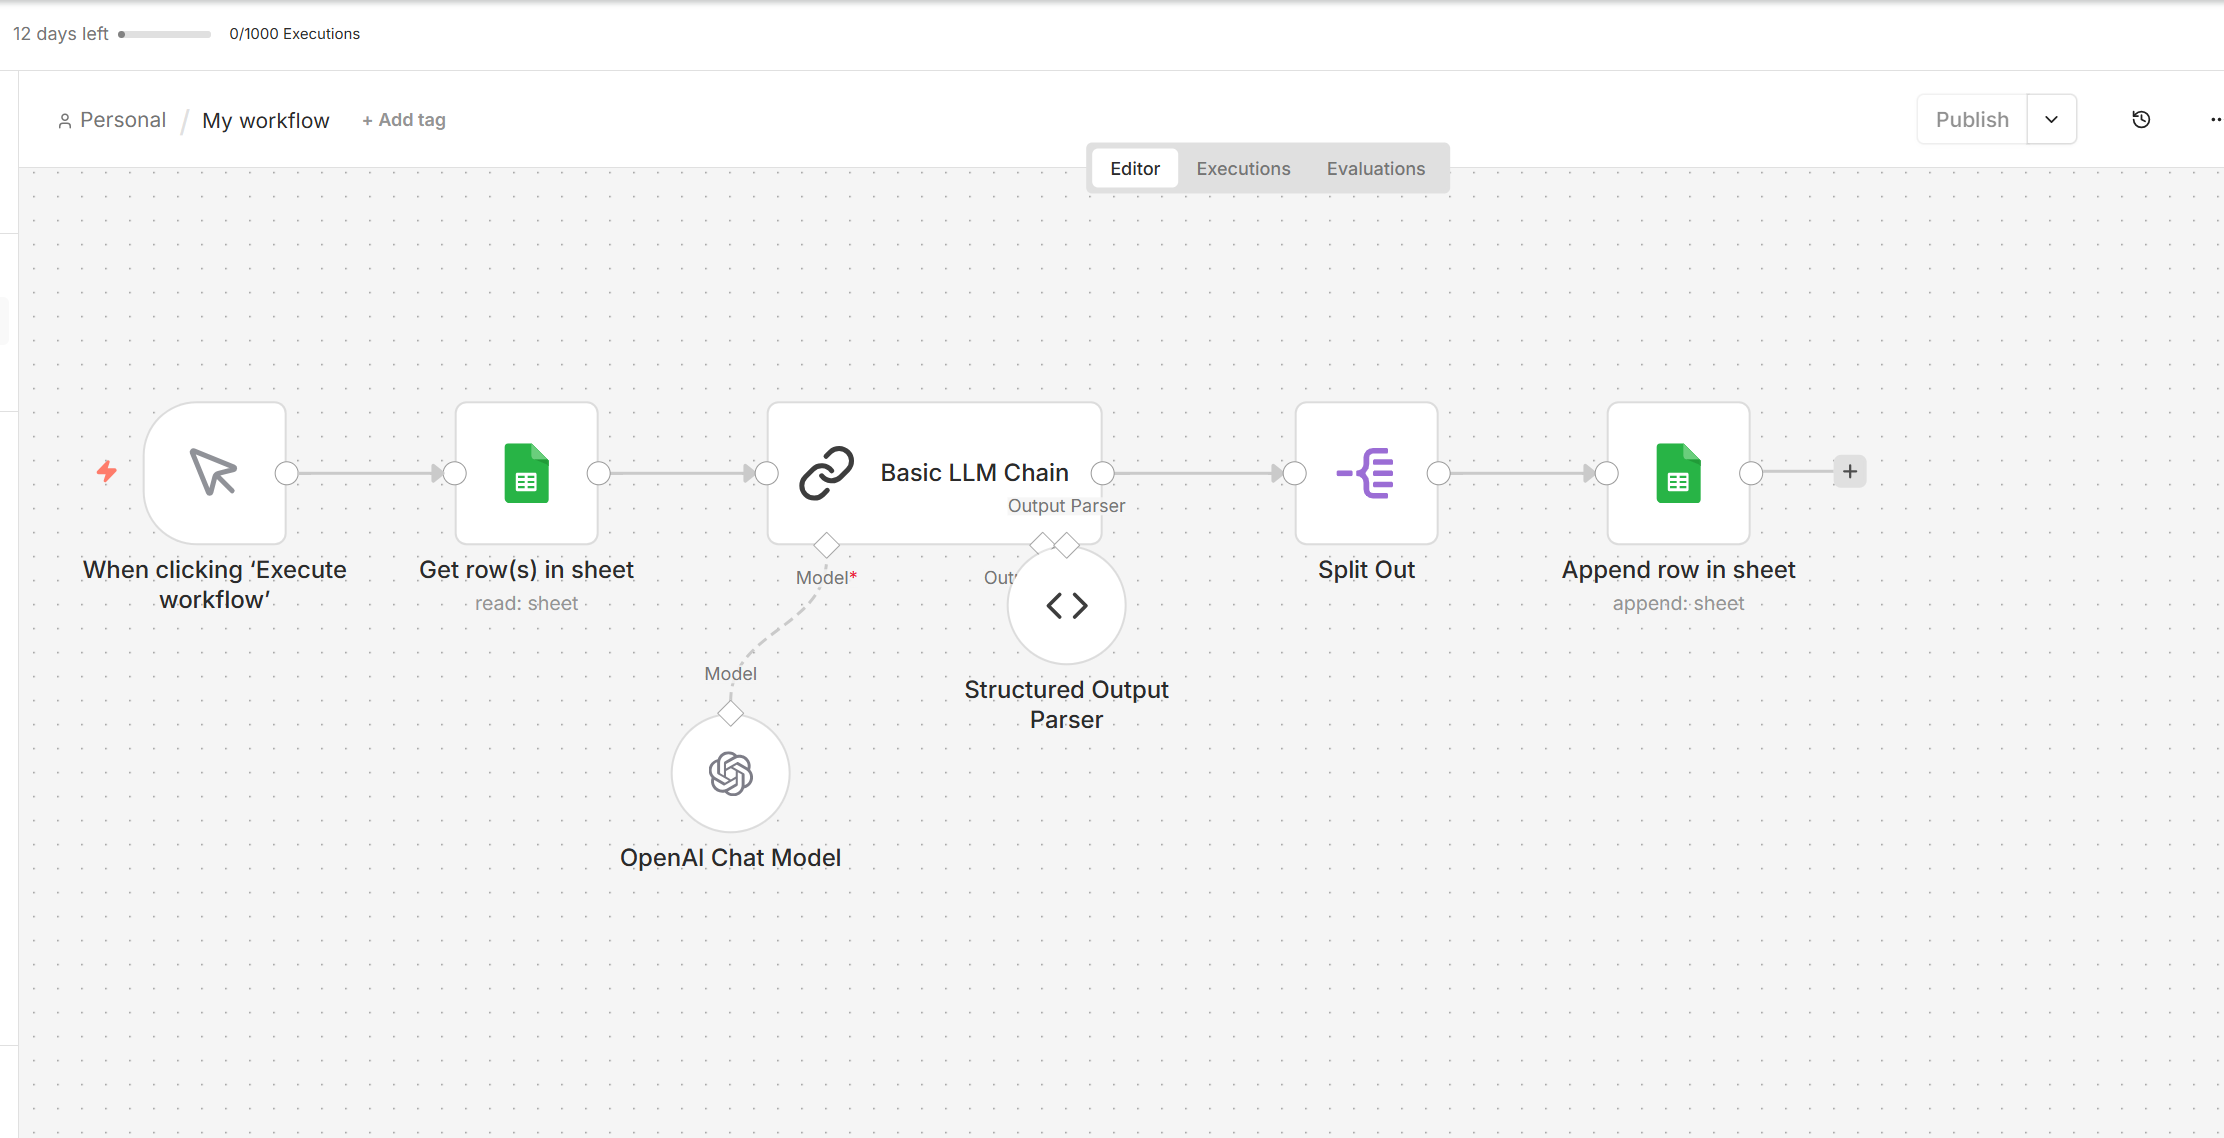
Task: Select the OpenAI Chat Model node
Action: [730, 773]
